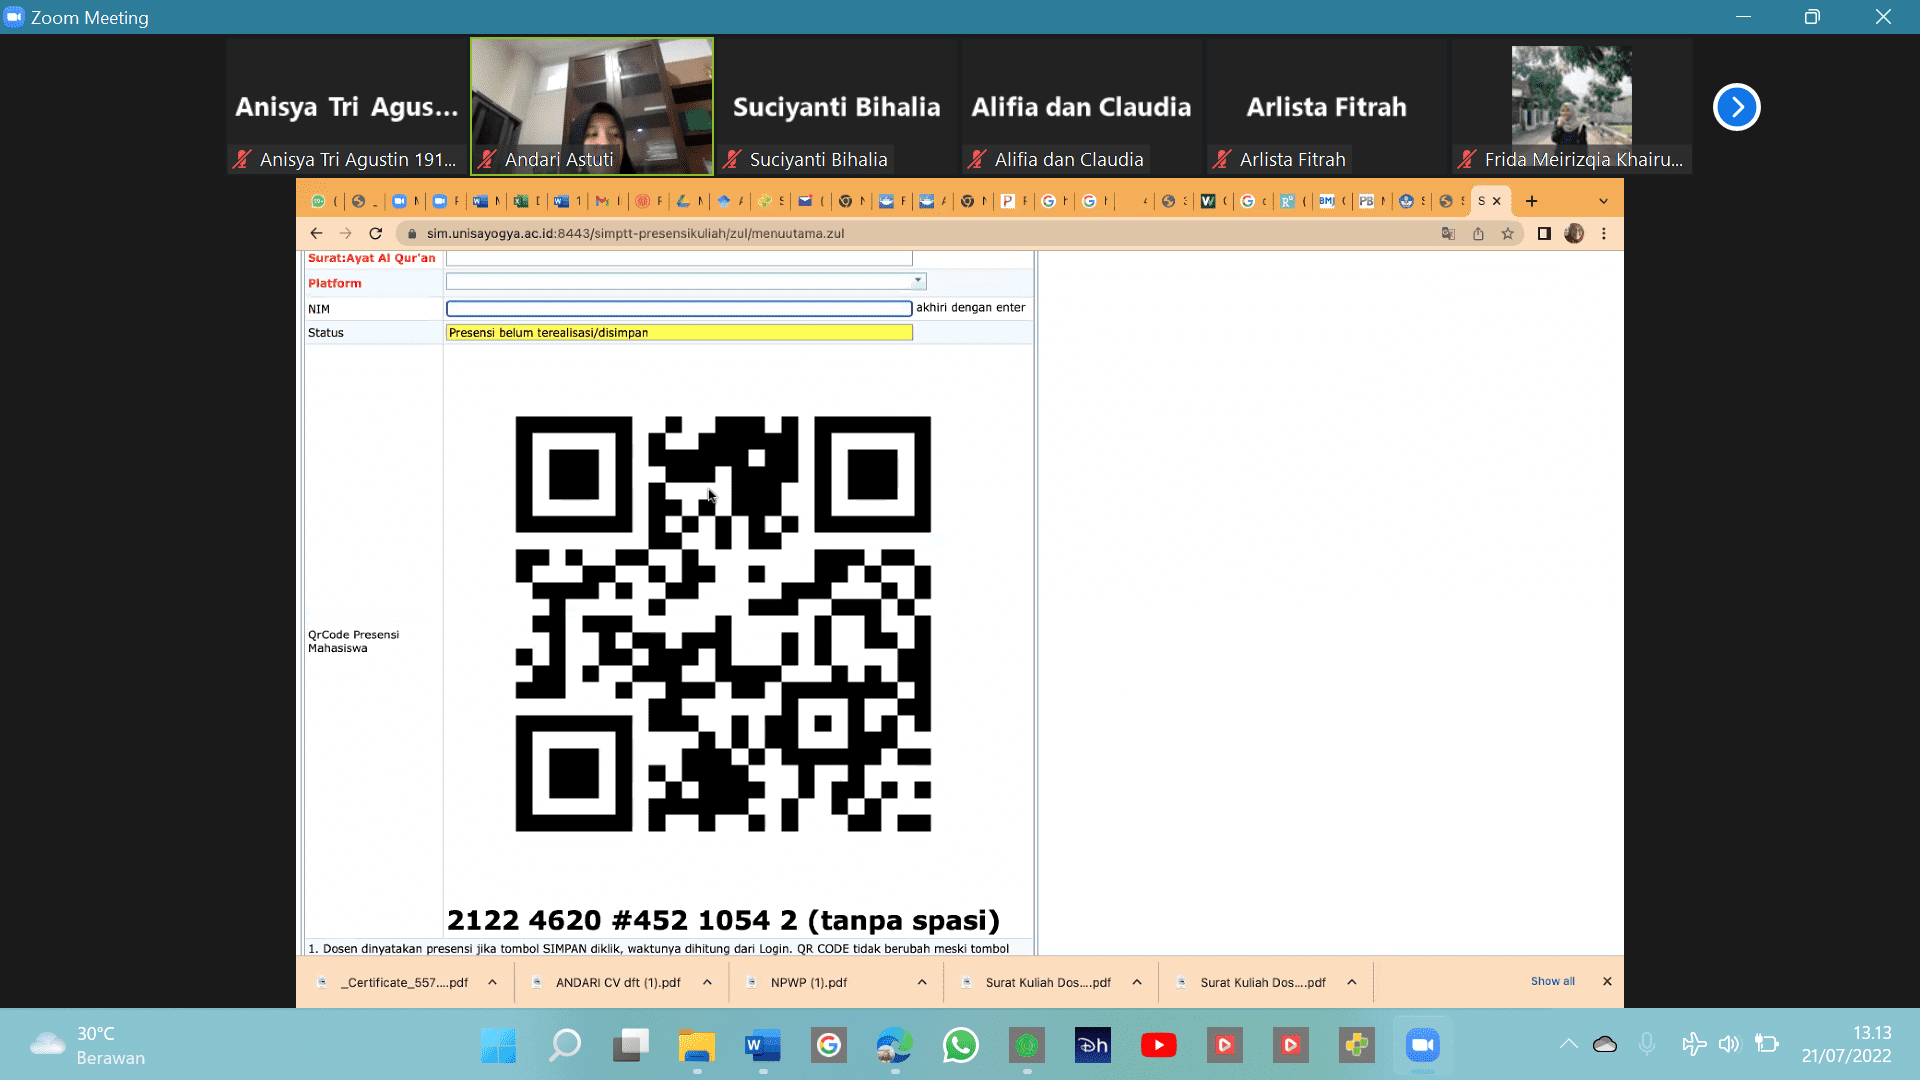Screen dimensions: 1920x1080
Task: Reload the shared browser page
Action: (x=376, y=233)
